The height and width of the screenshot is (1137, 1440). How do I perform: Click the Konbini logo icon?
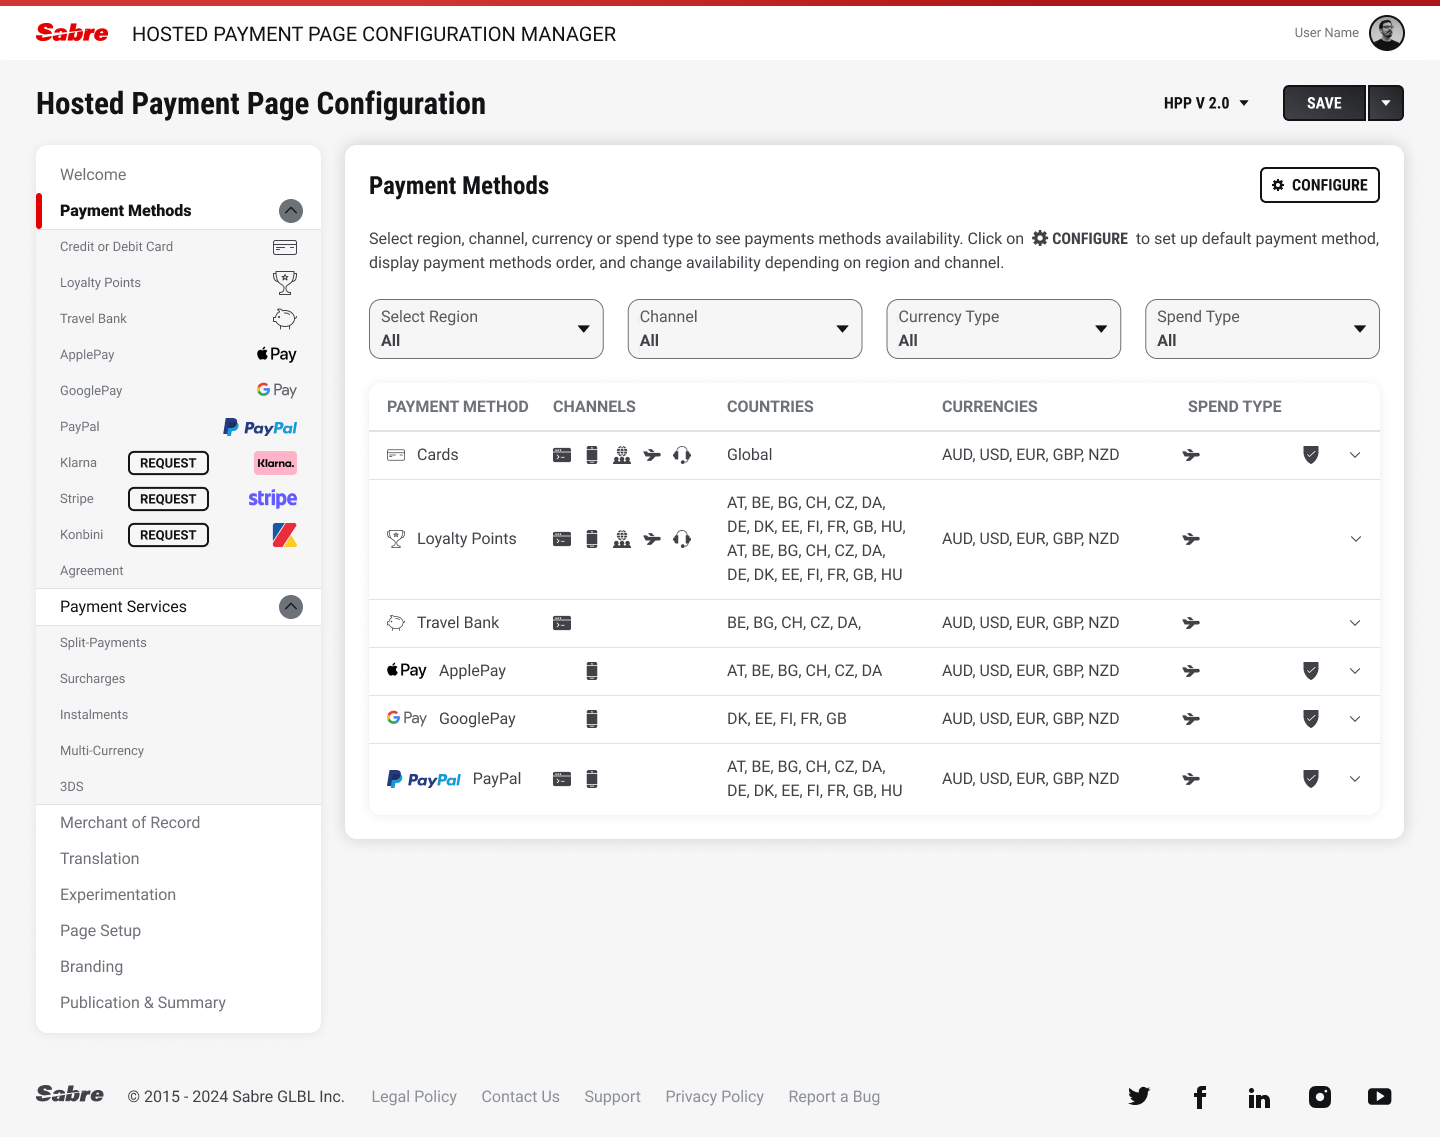285,535
